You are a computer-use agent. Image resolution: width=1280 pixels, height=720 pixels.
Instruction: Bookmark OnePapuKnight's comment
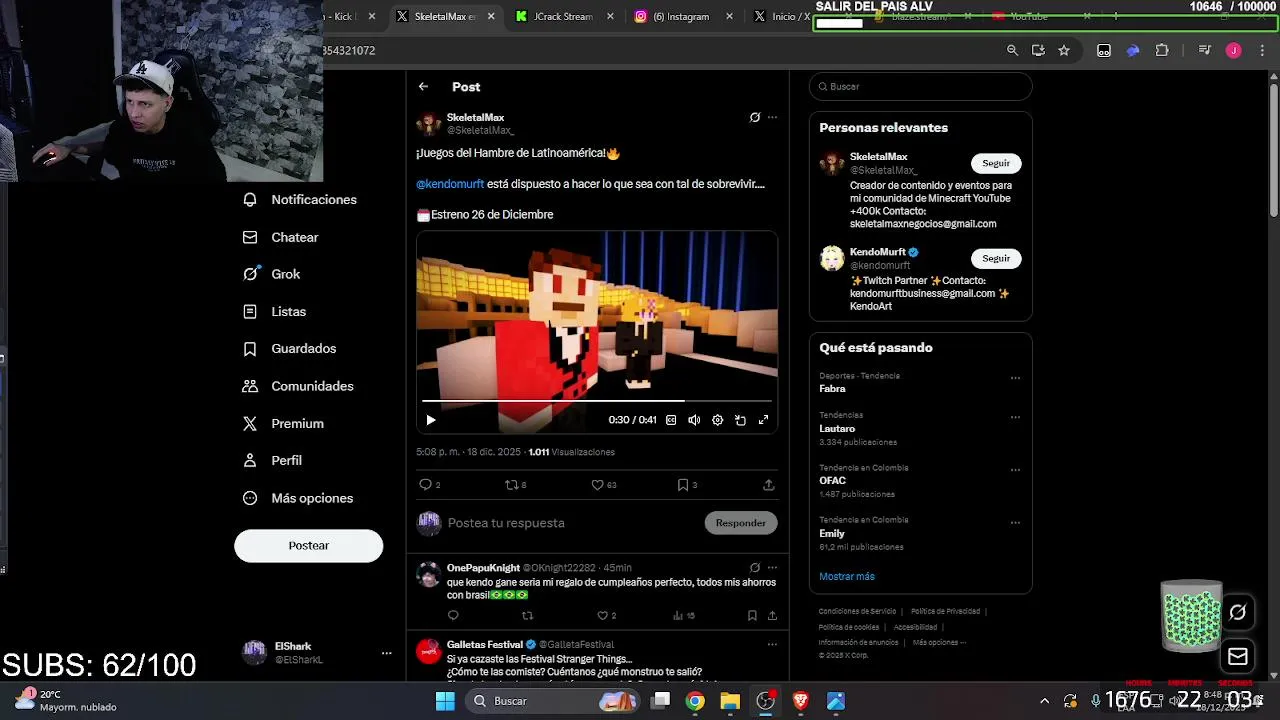point(752,616)
